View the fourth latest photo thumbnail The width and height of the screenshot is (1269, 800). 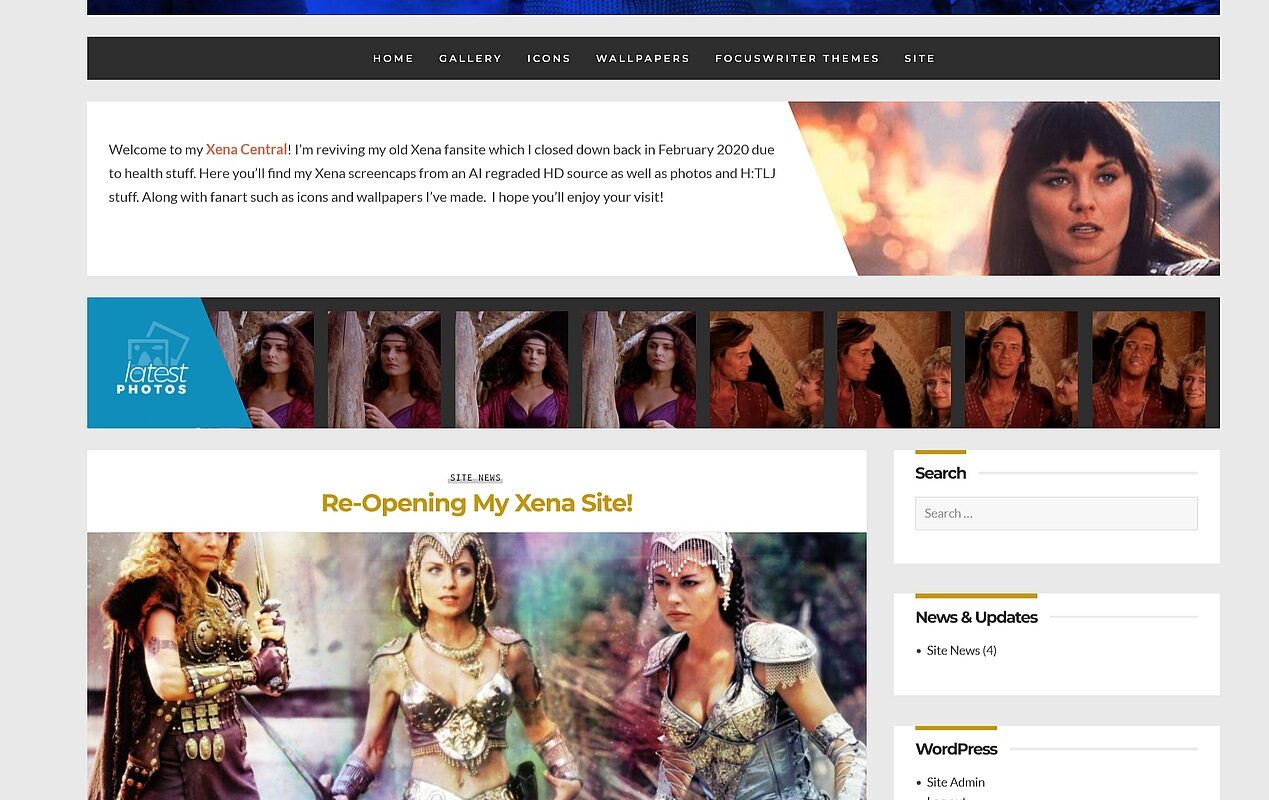click(x=639, y=370)
